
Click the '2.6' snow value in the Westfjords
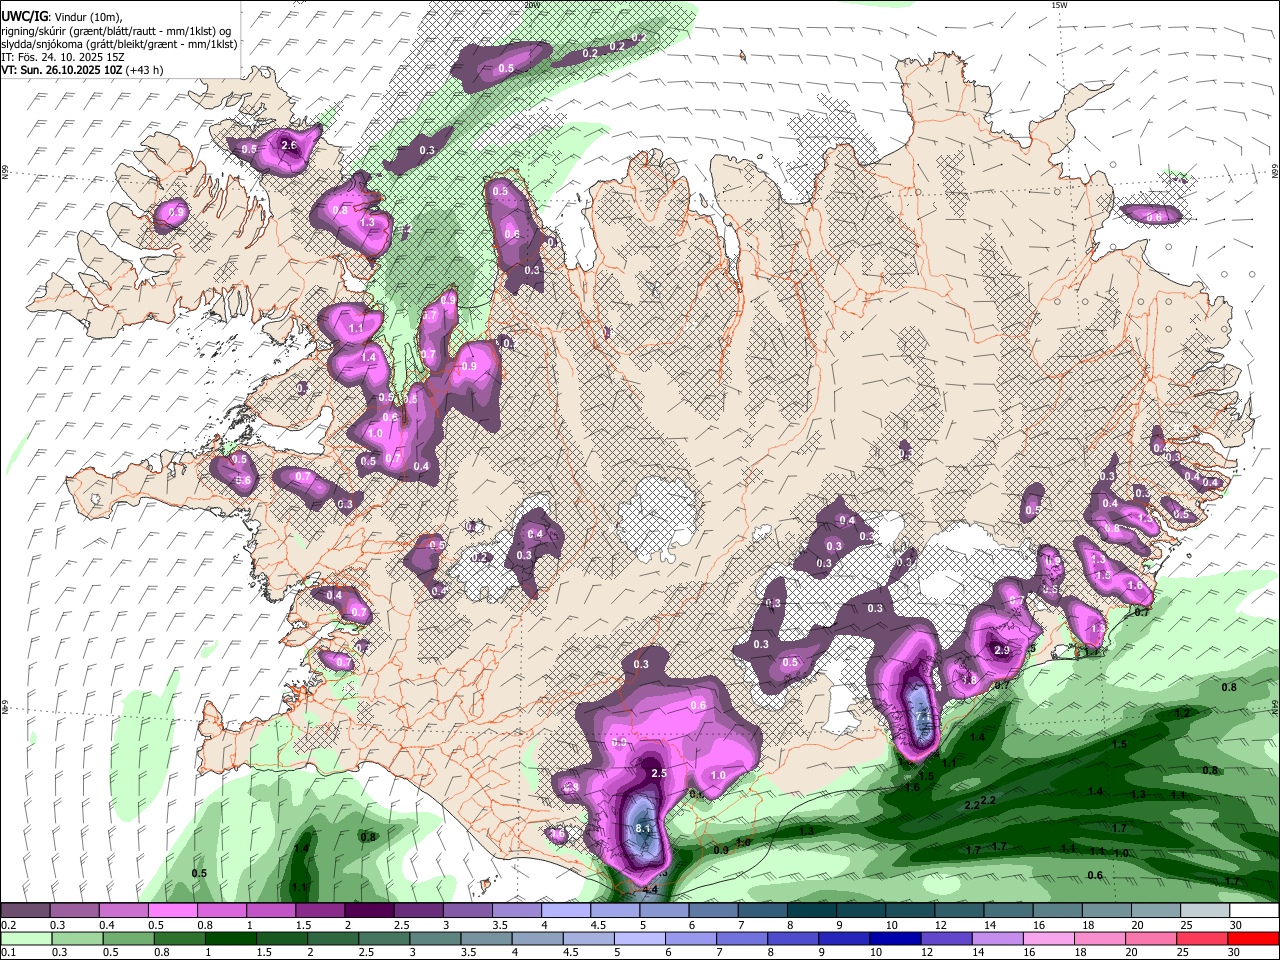coord(289,146)
